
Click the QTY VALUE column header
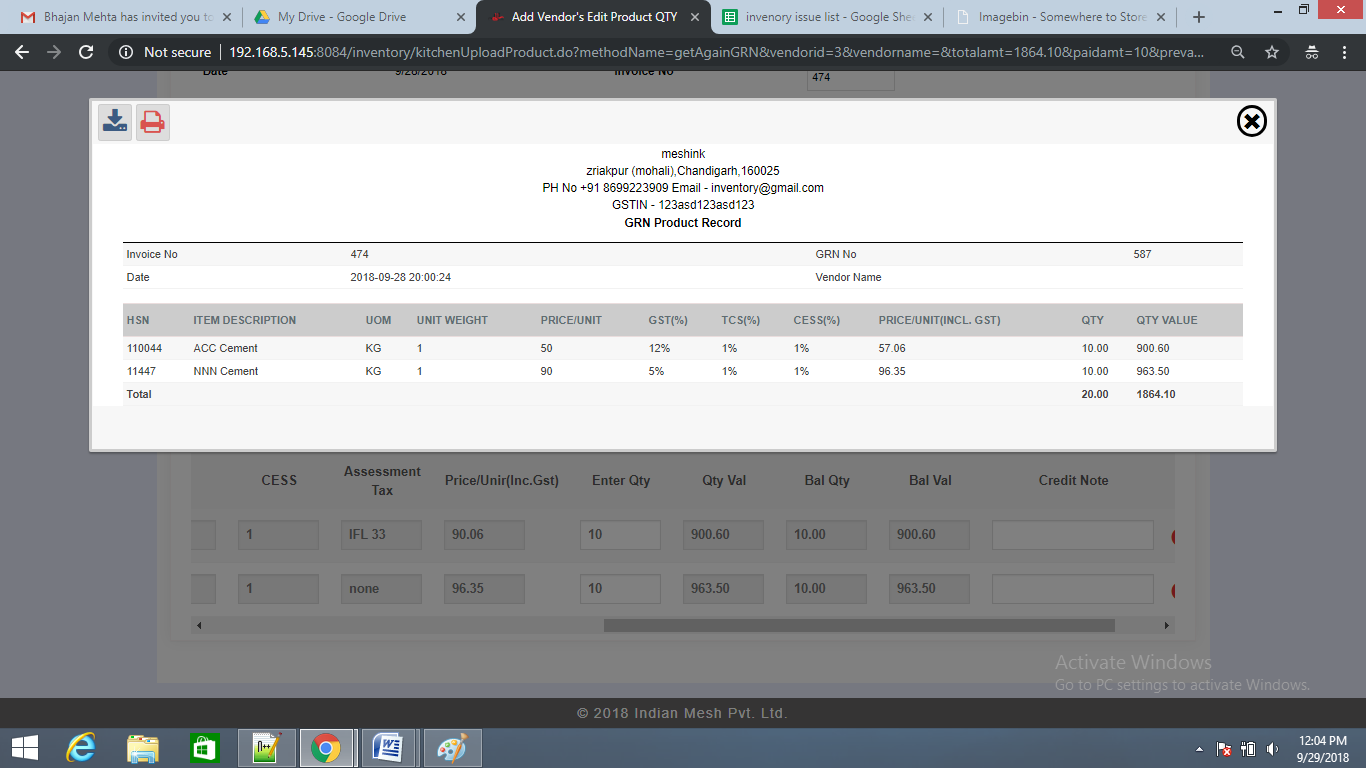click(x=1166, y=320)
